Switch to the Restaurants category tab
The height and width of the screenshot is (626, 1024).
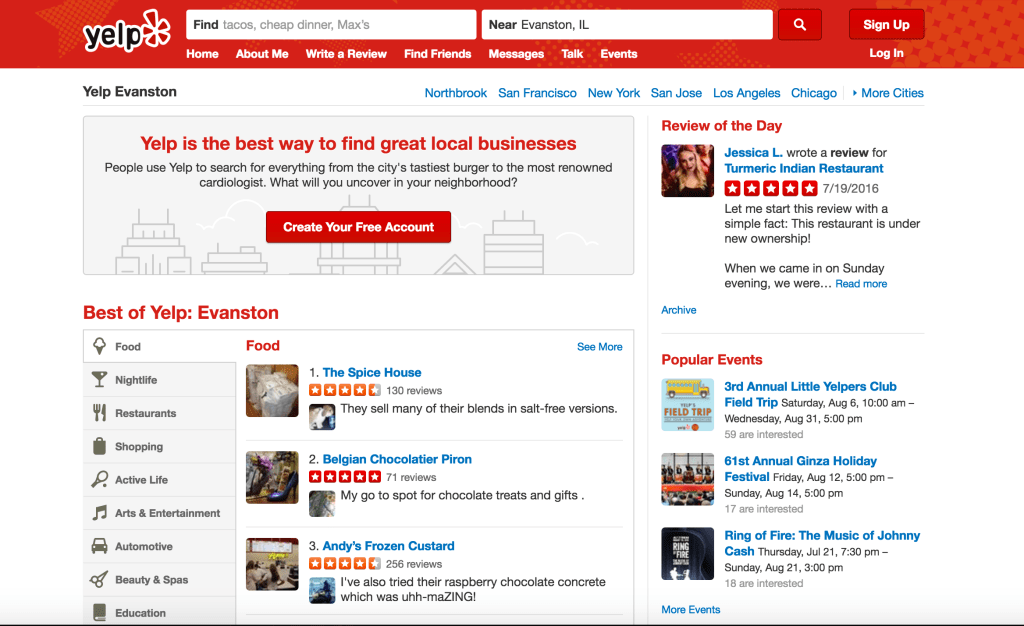coord(159,413)
